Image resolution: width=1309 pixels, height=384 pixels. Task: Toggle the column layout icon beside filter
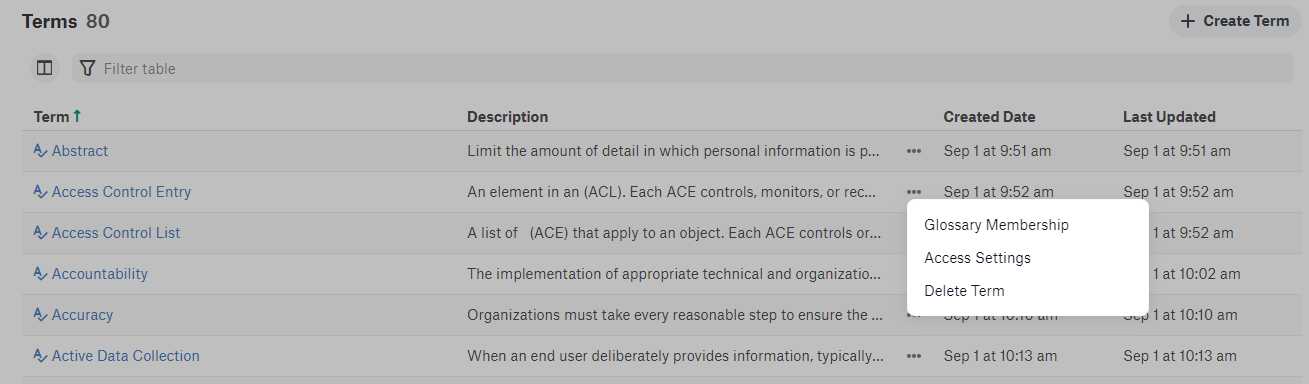(44, 68)
